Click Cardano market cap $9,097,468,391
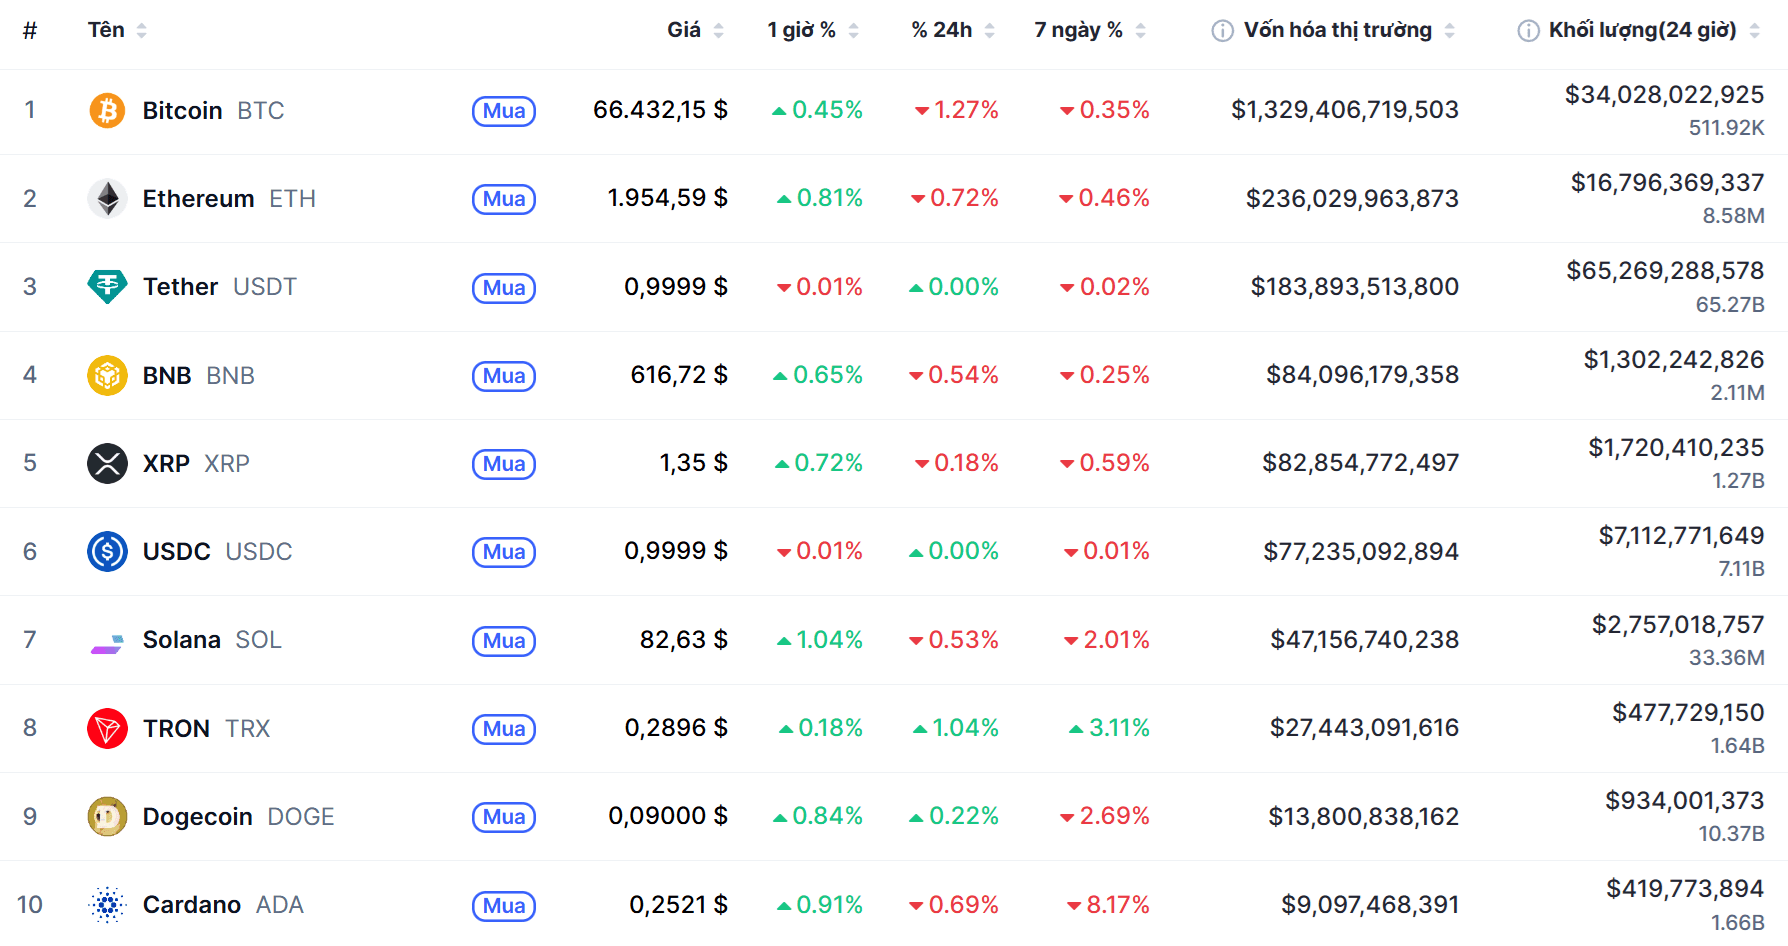 coord(1370,905)
